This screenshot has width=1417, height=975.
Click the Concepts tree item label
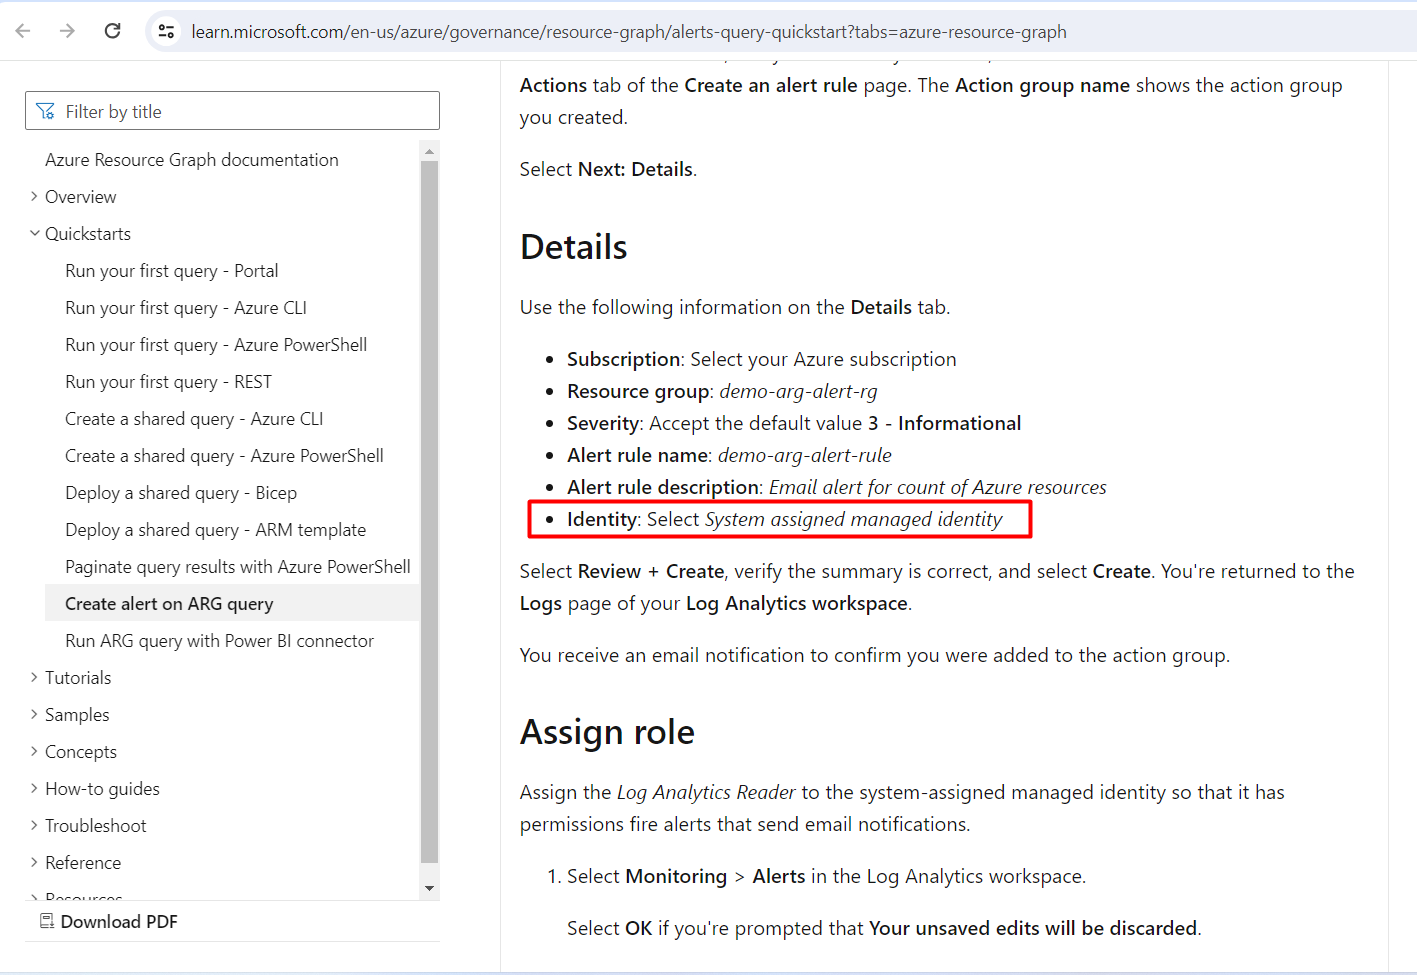pos(81,752)
